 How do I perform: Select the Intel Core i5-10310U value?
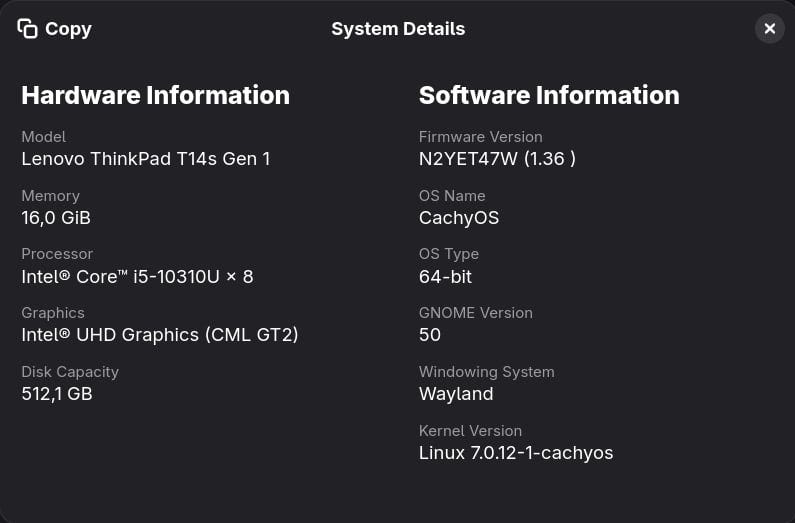[x=137, y=277]
